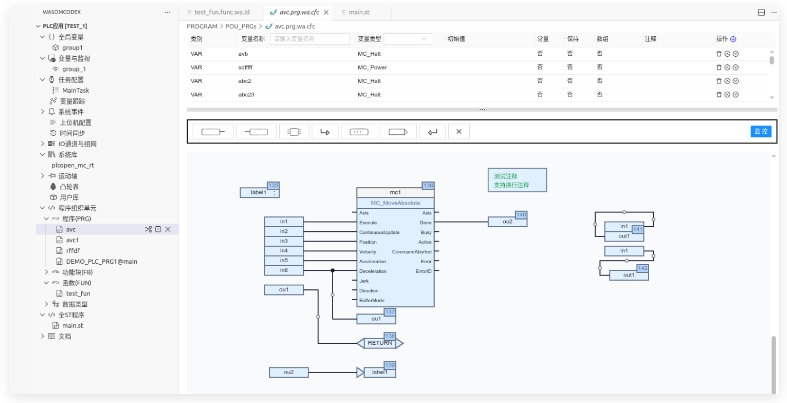Click the jump element toolbar icon
787x403 pixels.
point(323,131)
